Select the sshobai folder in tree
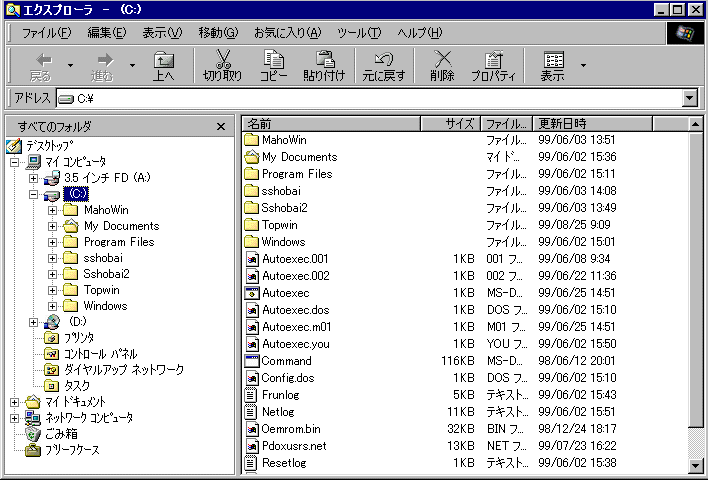 (103, 258)
